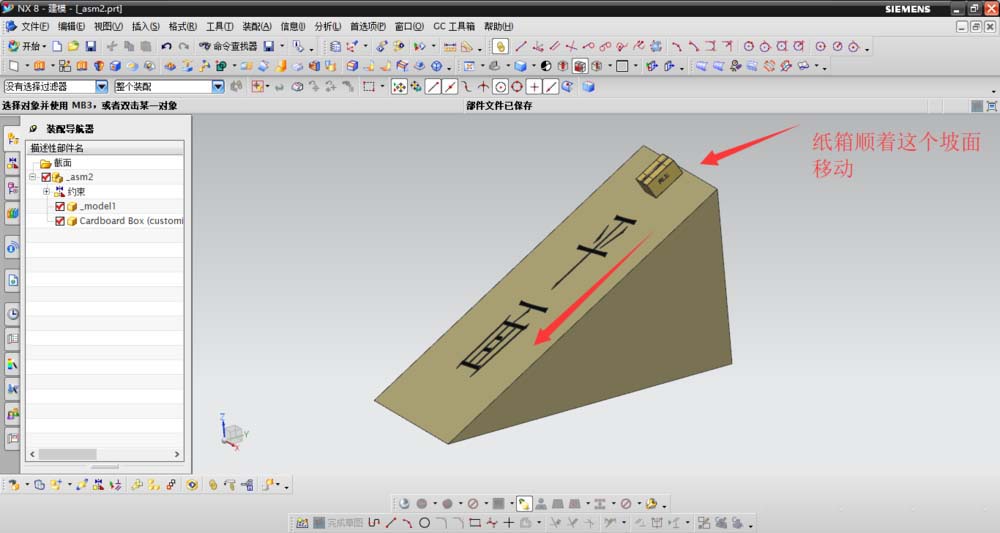Click the navigator horizontal scrollbar left arrow
The width and height of the screenshot is (1000, 533).
(33, 454)
